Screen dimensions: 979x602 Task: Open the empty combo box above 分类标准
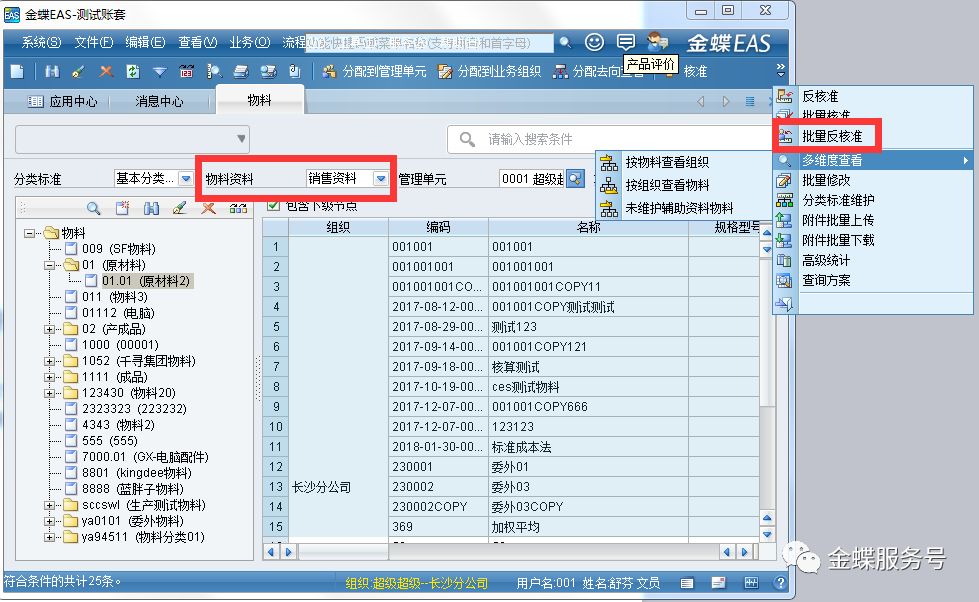tap(132, 139)
